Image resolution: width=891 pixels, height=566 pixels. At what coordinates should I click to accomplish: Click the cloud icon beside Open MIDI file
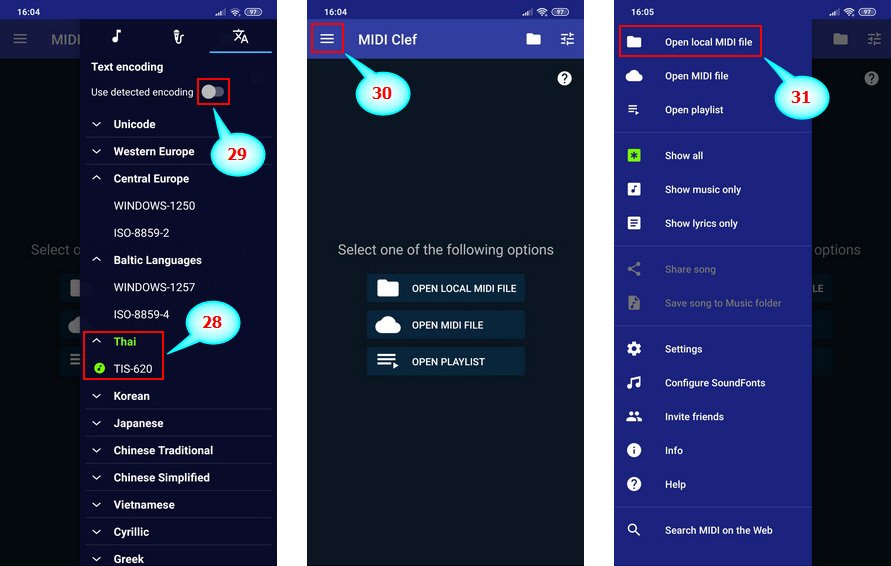pos(634,76)
